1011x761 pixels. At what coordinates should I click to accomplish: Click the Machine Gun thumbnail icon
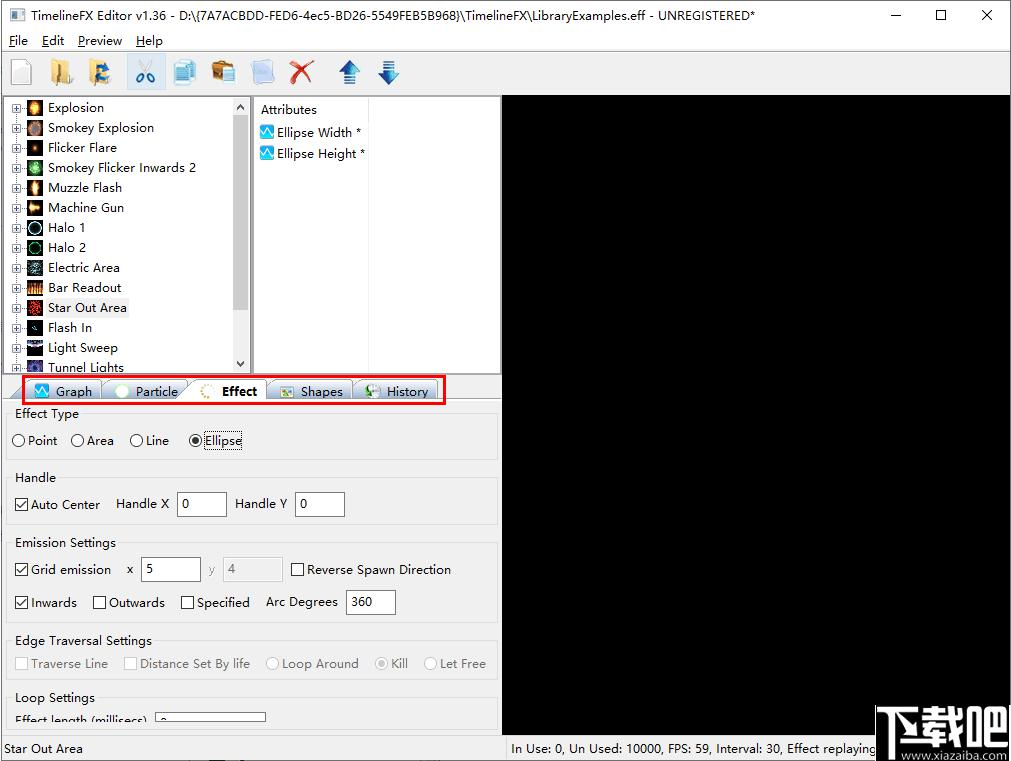pos(35,208)
